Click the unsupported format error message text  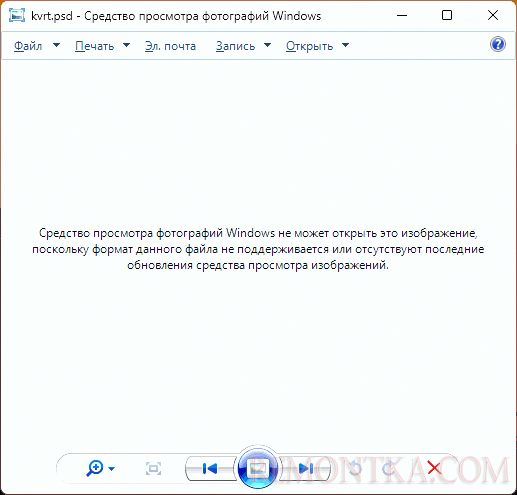click(258, 249)
